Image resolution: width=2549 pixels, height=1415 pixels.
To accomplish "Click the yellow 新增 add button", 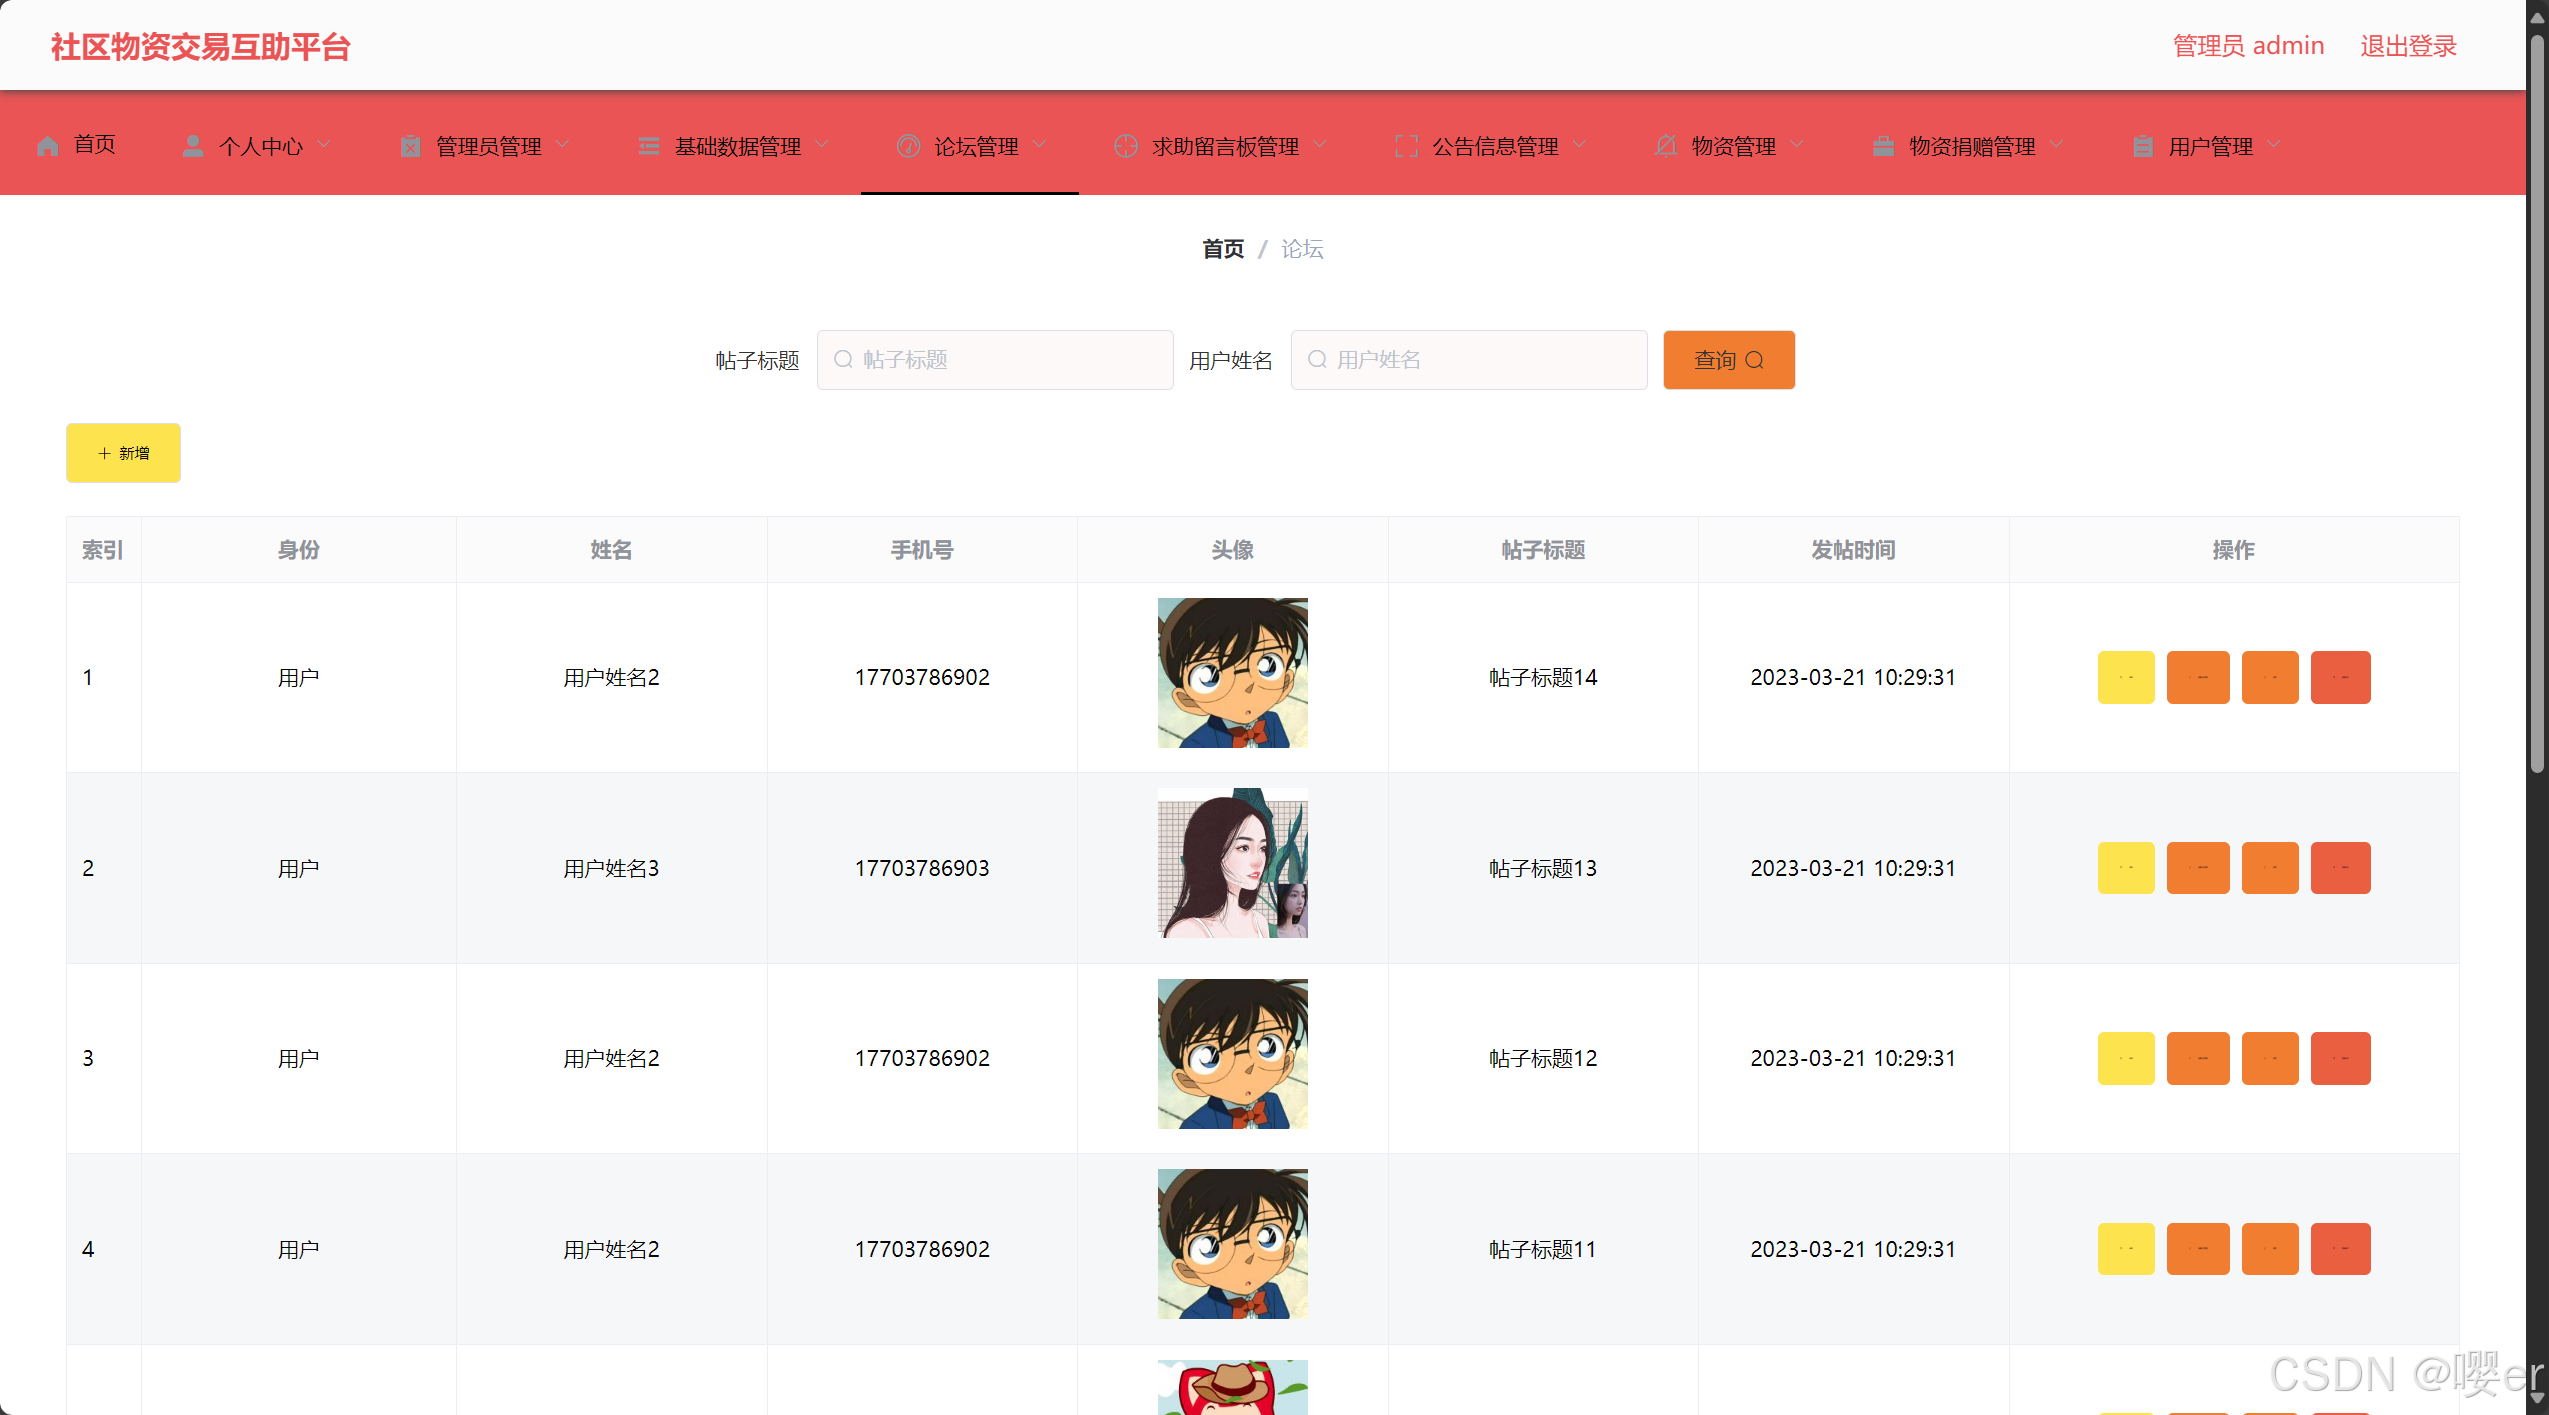I will click(123, 453).
